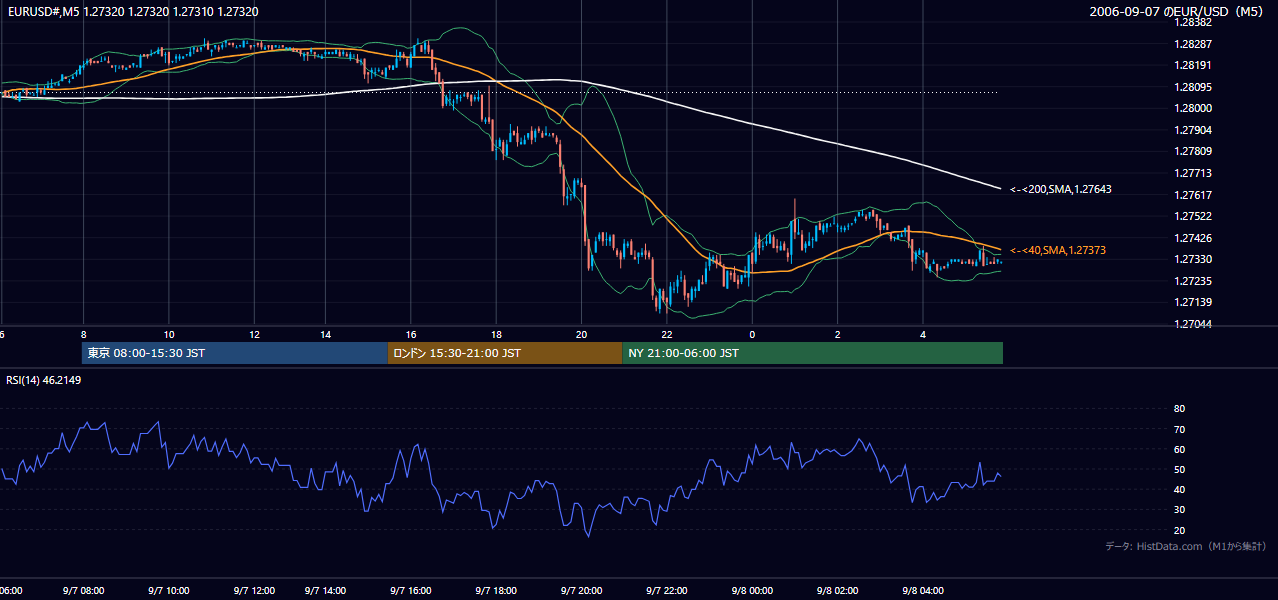The height and width of the screenshot is (600, 1278).
Task: Click RSI scale value 40
Action: 1180,489
